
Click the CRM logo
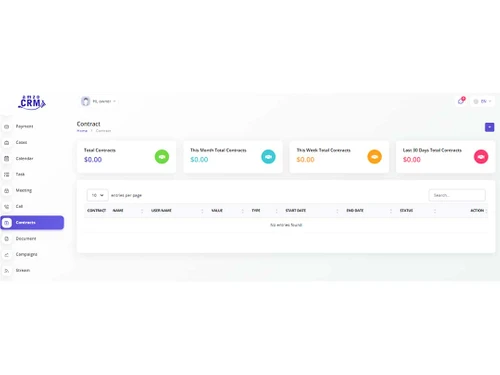pos(32,102)
